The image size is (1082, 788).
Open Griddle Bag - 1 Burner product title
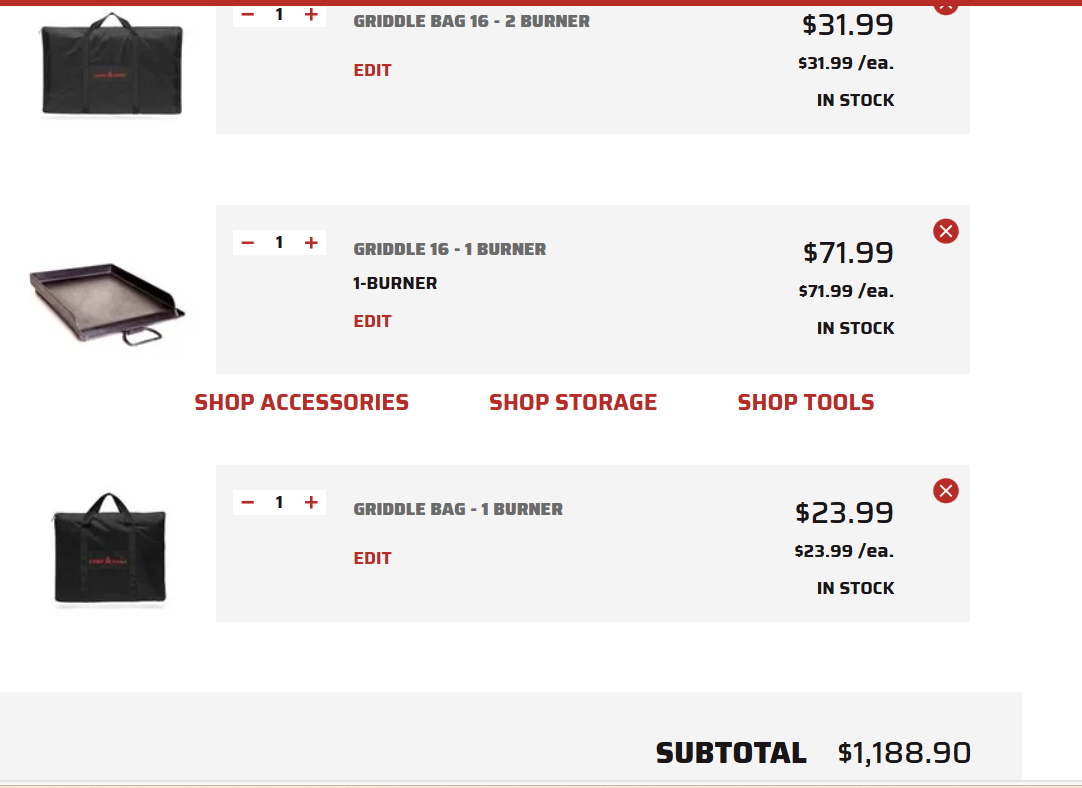pyautogui.click(x=458, y=509)
